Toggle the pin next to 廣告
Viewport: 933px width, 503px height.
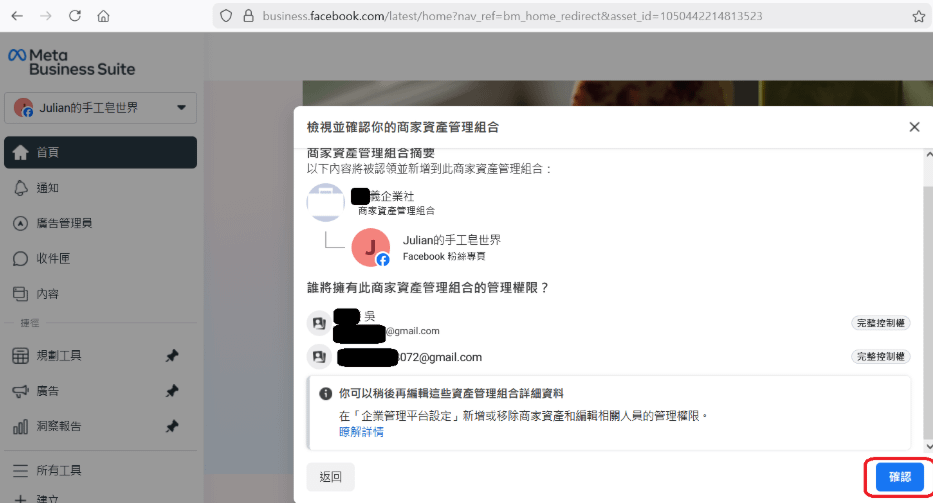(x=172, y=391)
